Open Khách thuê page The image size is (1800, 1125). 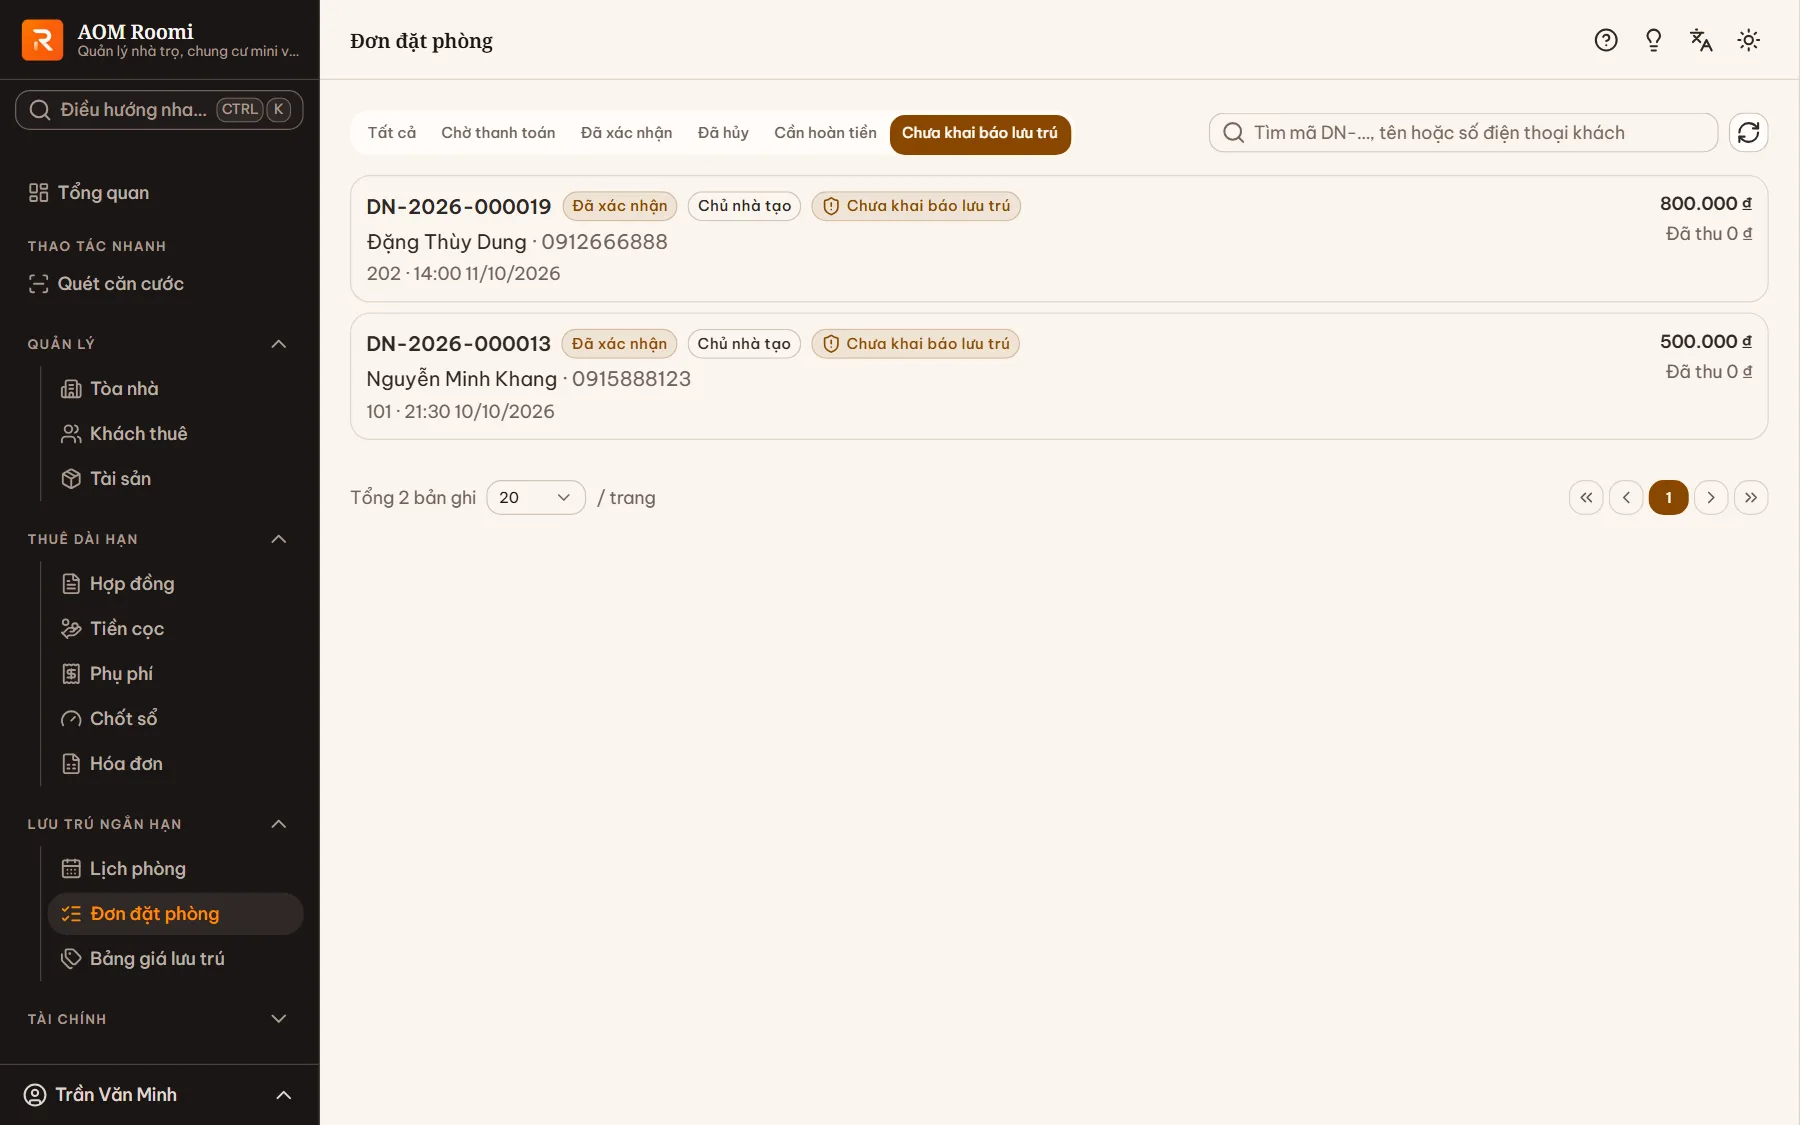[x=176, y=433]
